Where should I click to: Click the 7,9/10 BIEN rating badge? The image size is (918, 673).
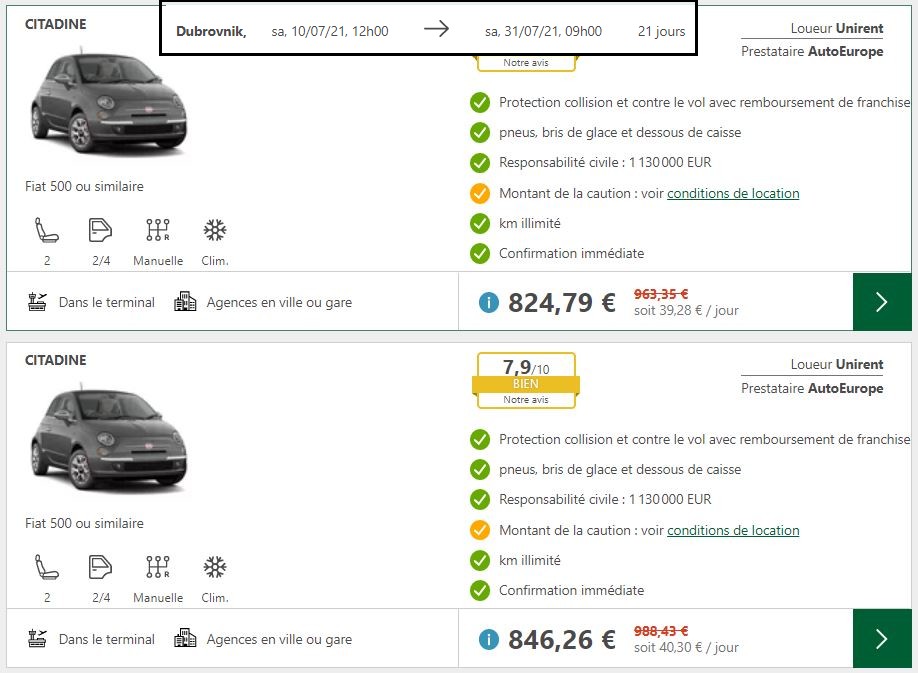[x=526, y=380]
